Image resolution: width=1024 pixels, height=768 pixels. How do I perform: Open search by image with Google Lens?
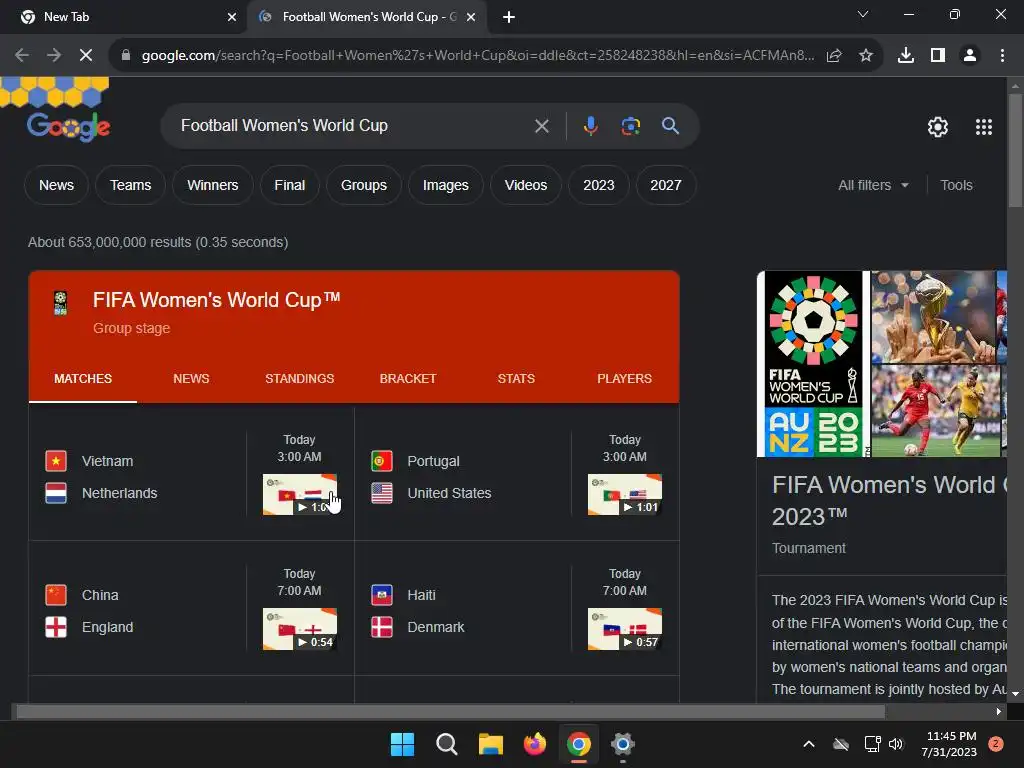point(630,126)
